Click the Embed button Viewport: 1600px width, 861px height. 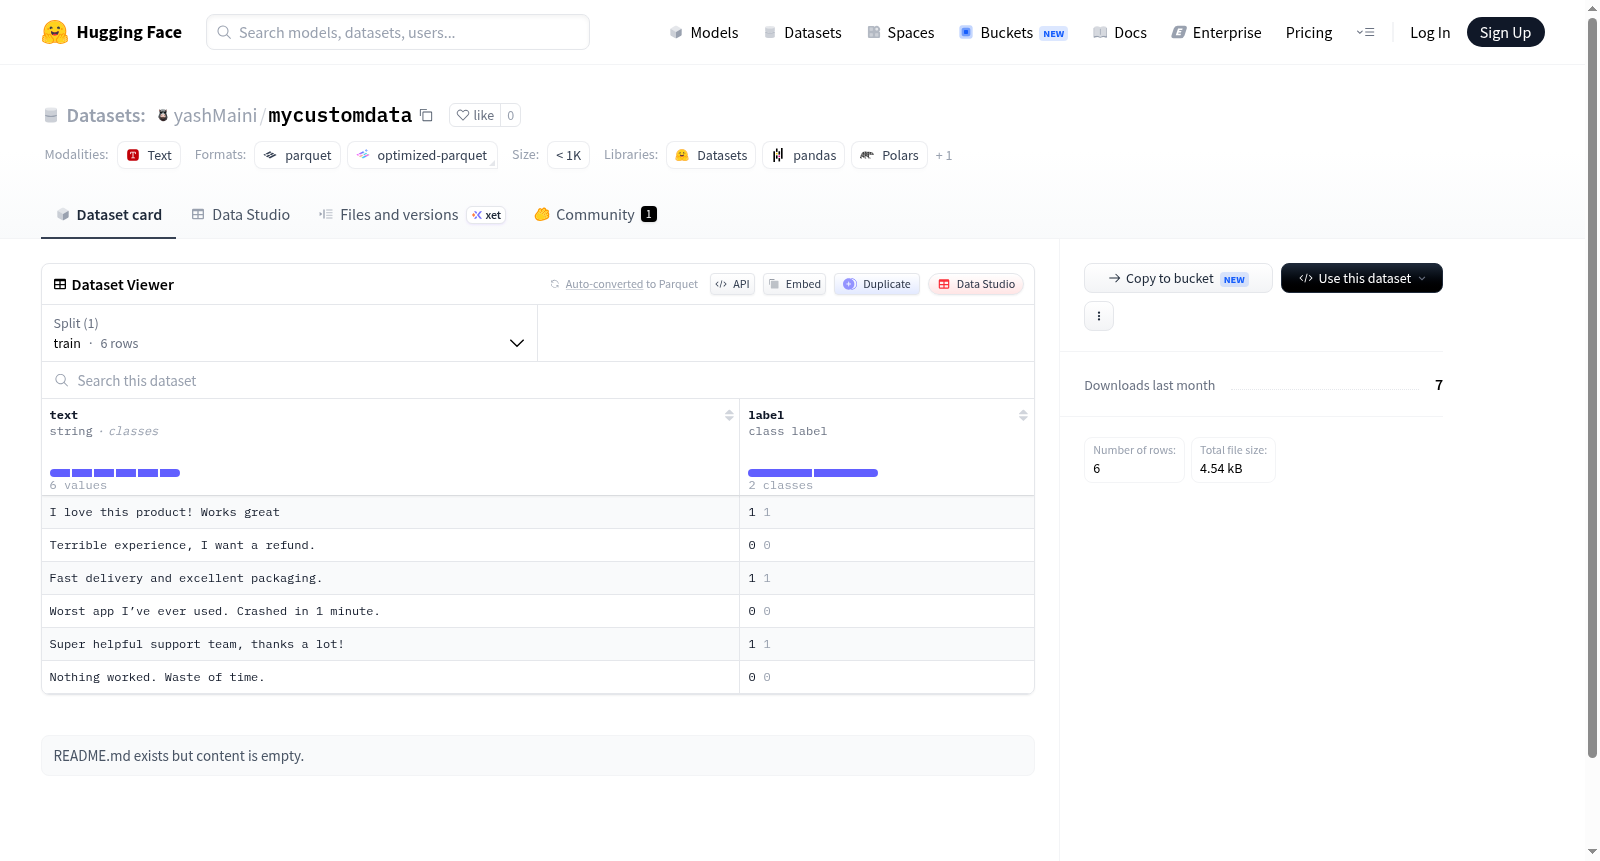[x=795, y=284]
